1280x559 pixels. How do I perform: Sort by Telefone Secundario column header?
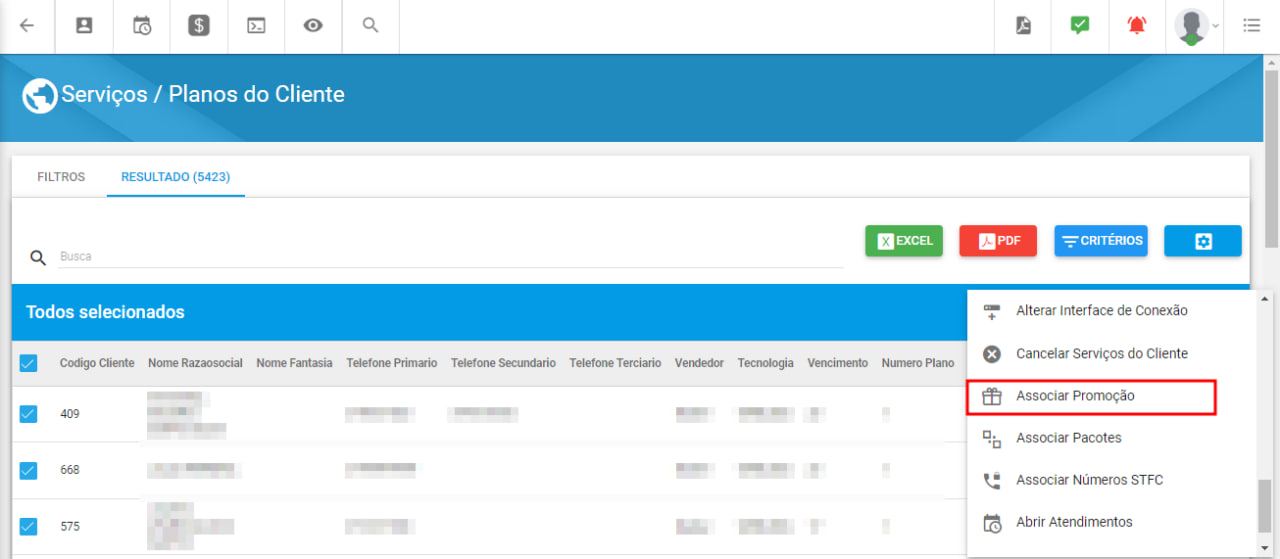click(x=503, y=363)
